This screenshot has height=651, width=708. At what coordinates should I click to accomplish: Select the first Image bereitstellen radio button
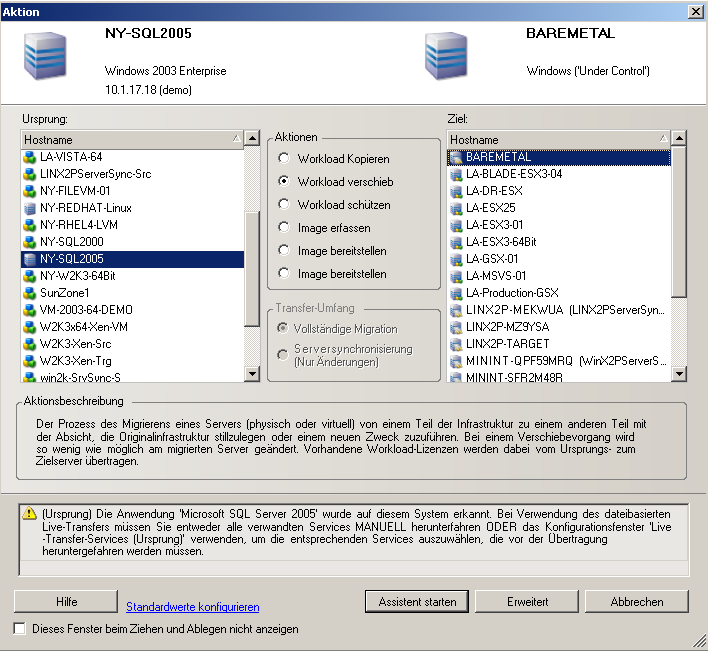click(x=284, y=250)
